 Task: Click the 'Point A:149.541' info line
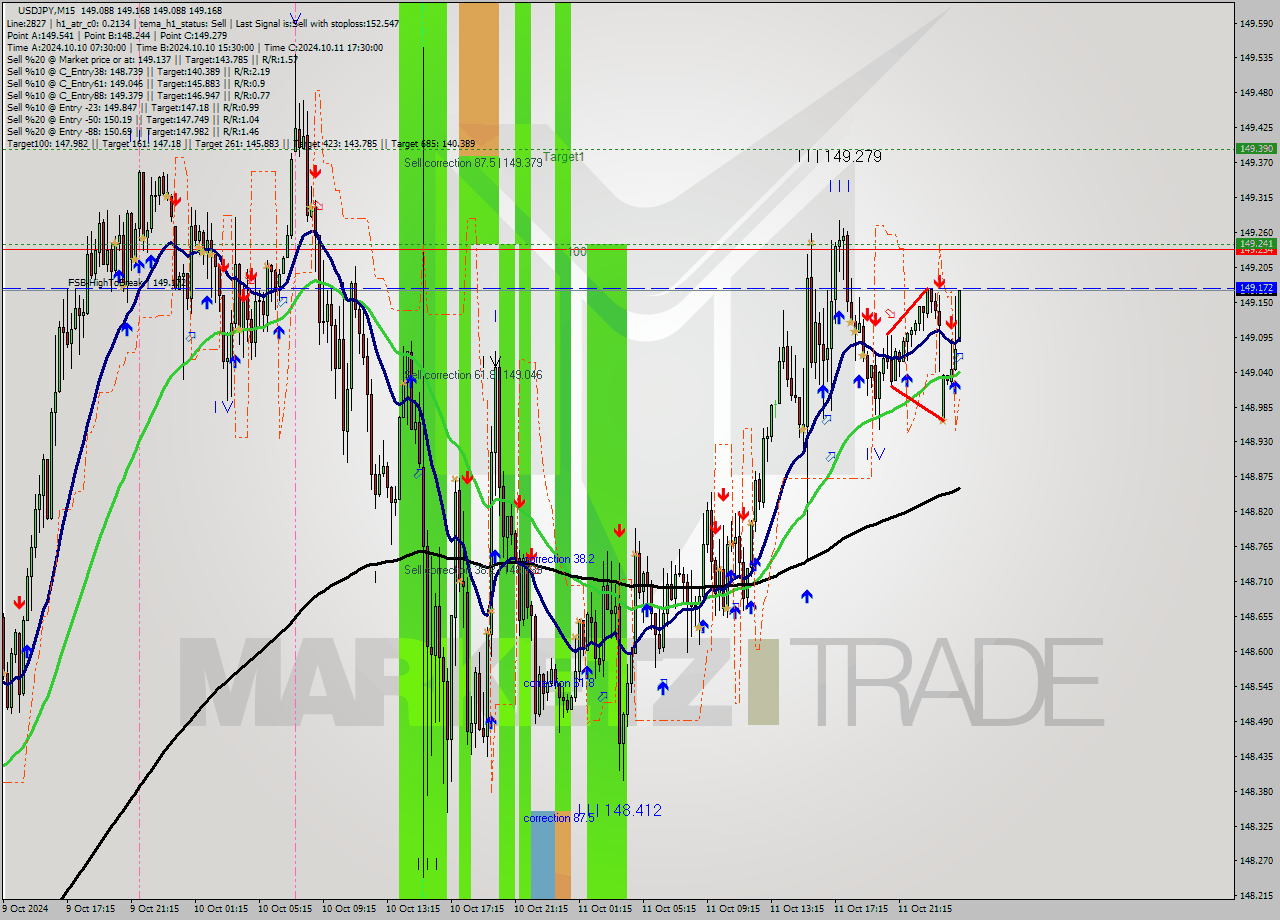pyautogui.click(x=117, y=35)
